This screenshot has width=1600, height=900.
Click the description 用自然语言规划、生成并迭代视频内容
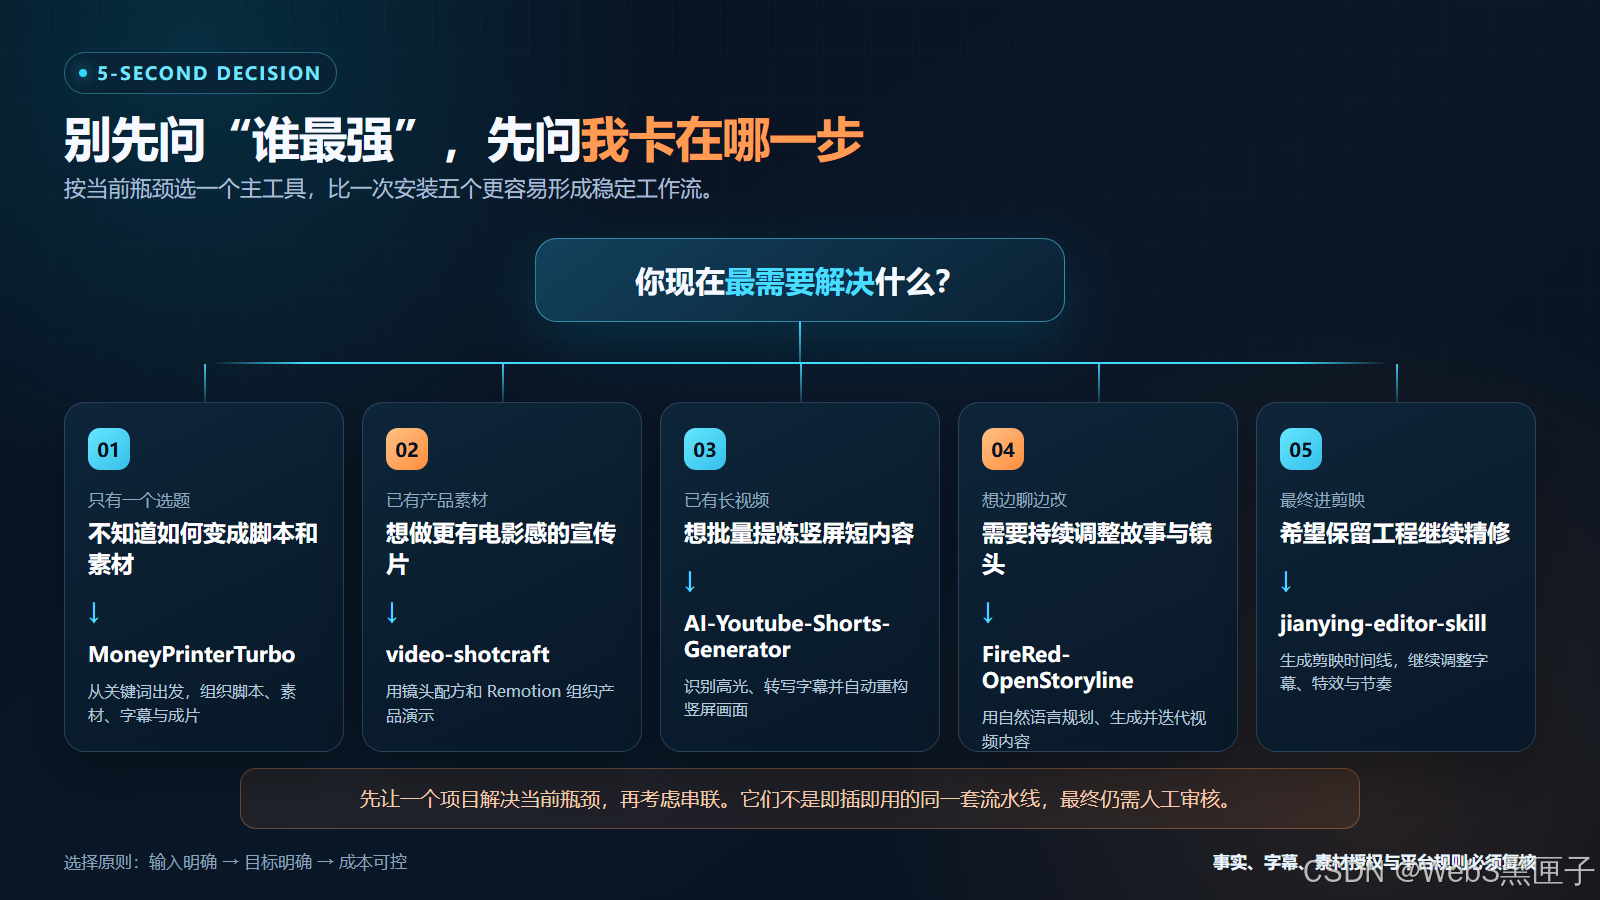(x=1094, y=729)
